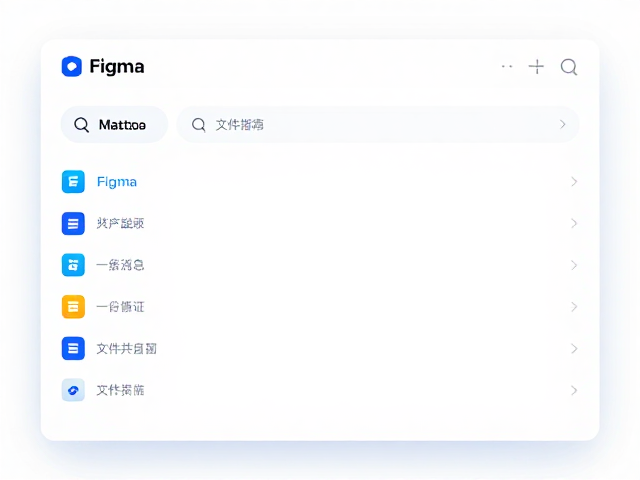Click the light blue icon in third list row
Image resolution: width=640 pixels, height=480 pixels.
pyautogui.click(x=73, y=265)
